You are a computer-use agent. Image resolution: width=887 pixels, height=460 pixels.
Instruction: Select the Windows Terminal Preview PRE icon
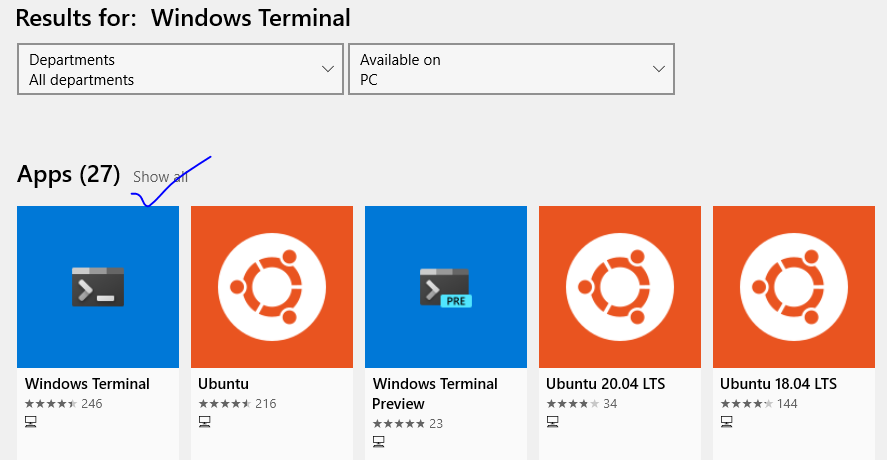pyautogui.click(x=446, y=287)
